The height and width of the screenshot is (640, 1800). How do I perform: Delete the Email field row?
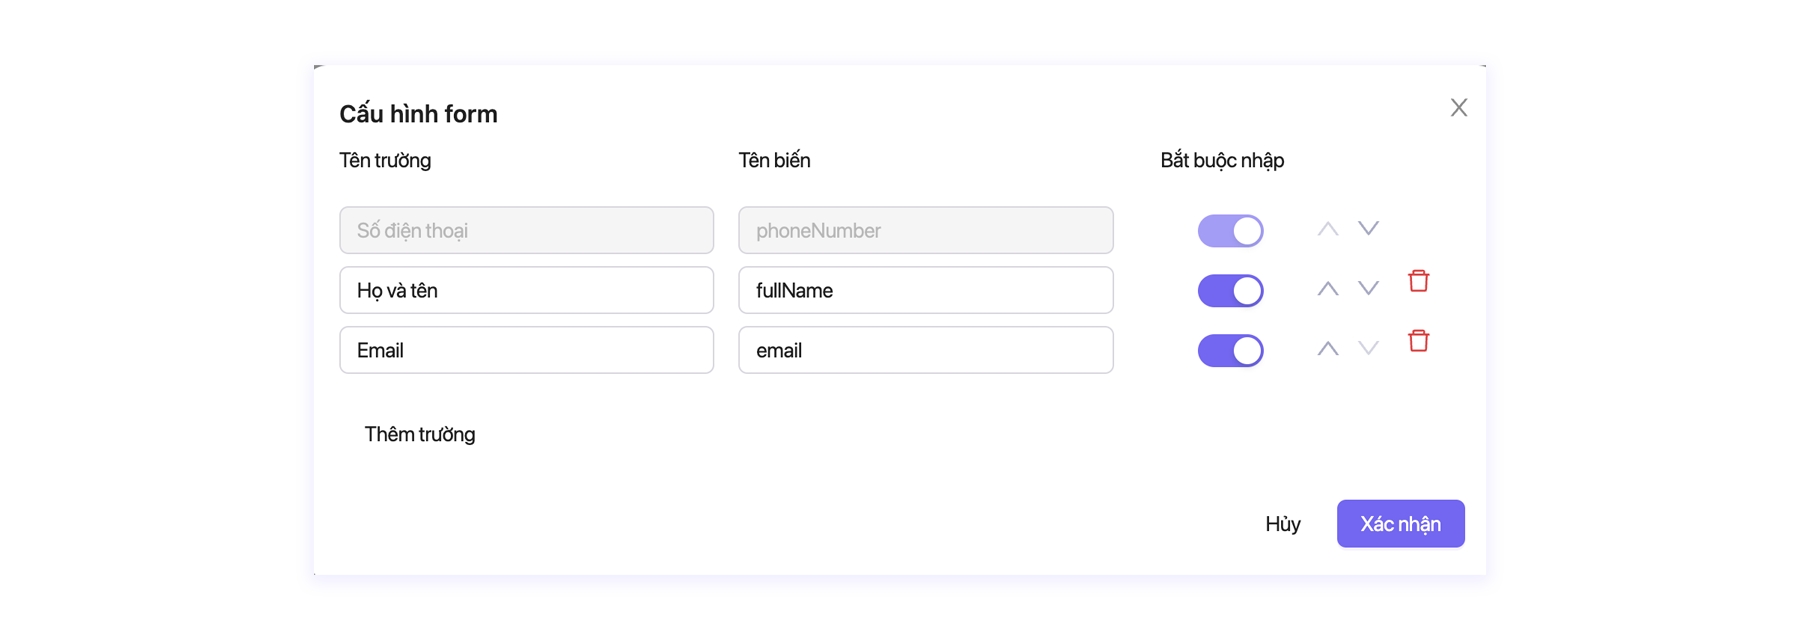pos(1418,341)
